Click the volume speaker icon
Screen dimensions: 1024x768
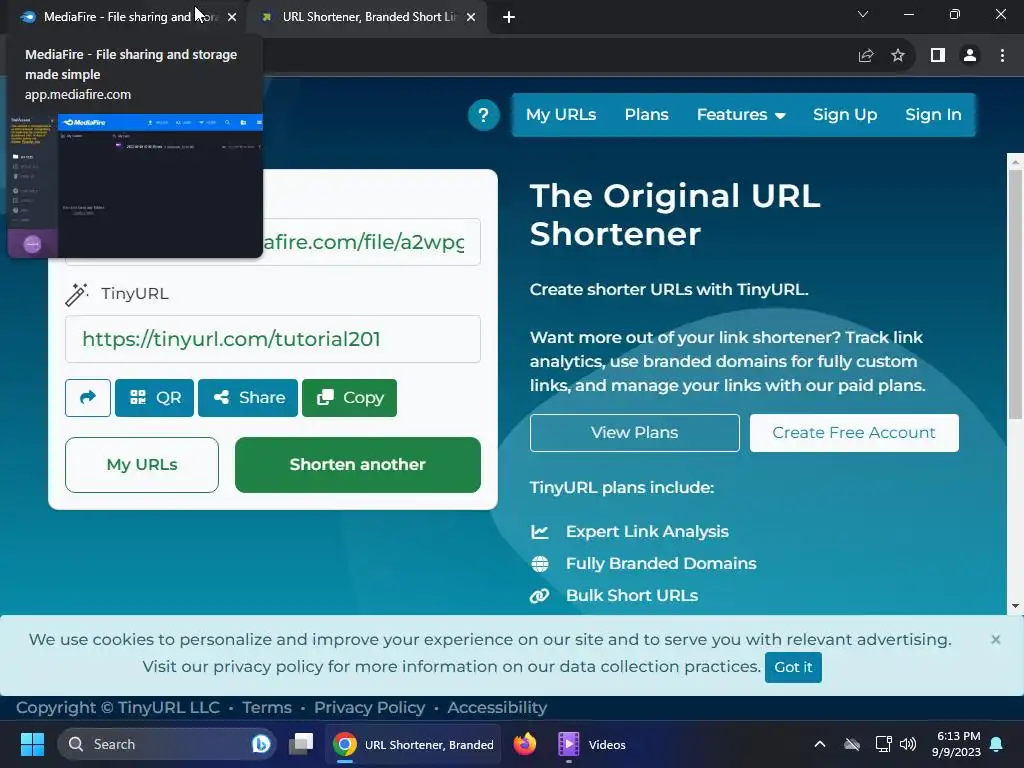908,744
